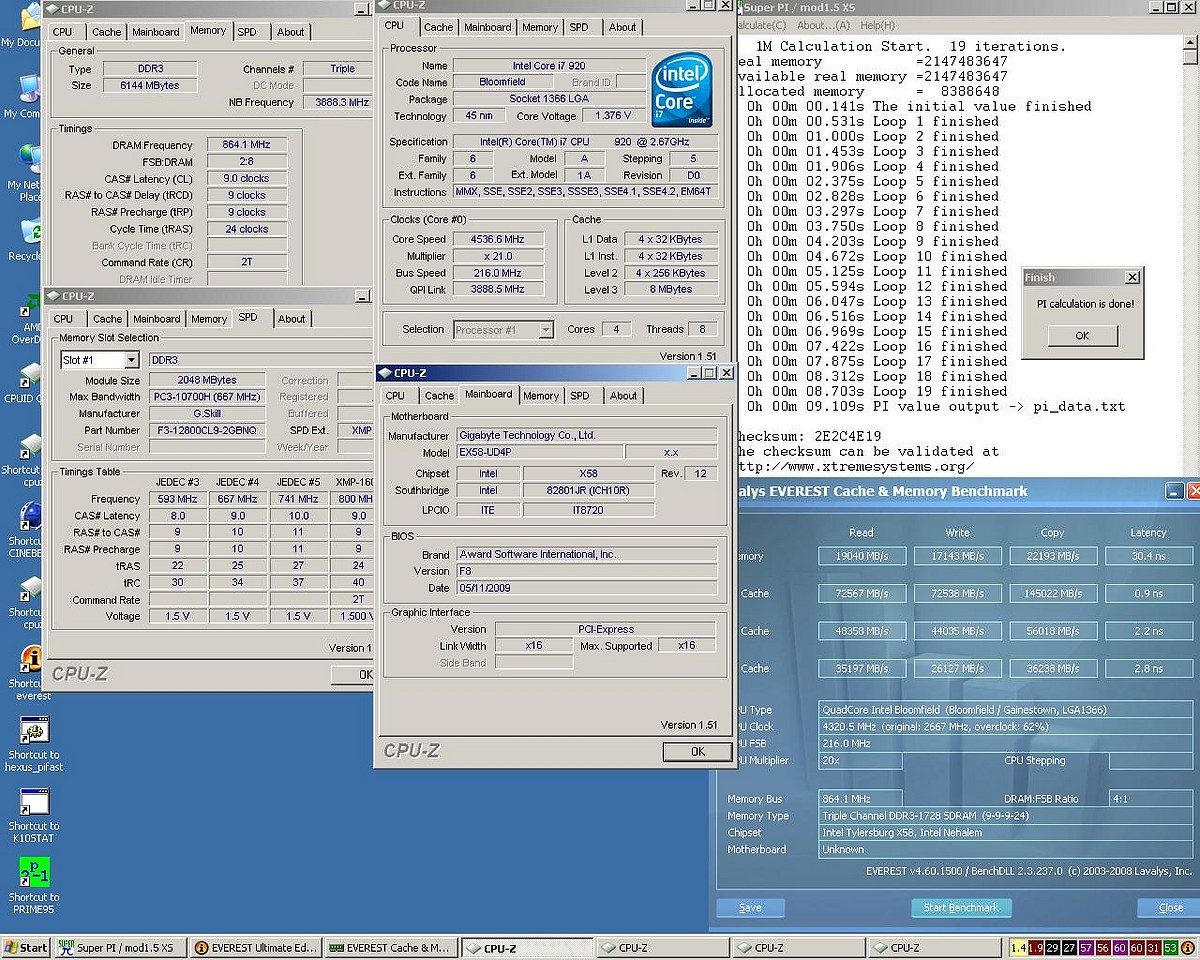Switch to Cache tab in CPU-Z Mainboard window
Viewport: 1200px width, 960px height.
[x=439, y=396]
